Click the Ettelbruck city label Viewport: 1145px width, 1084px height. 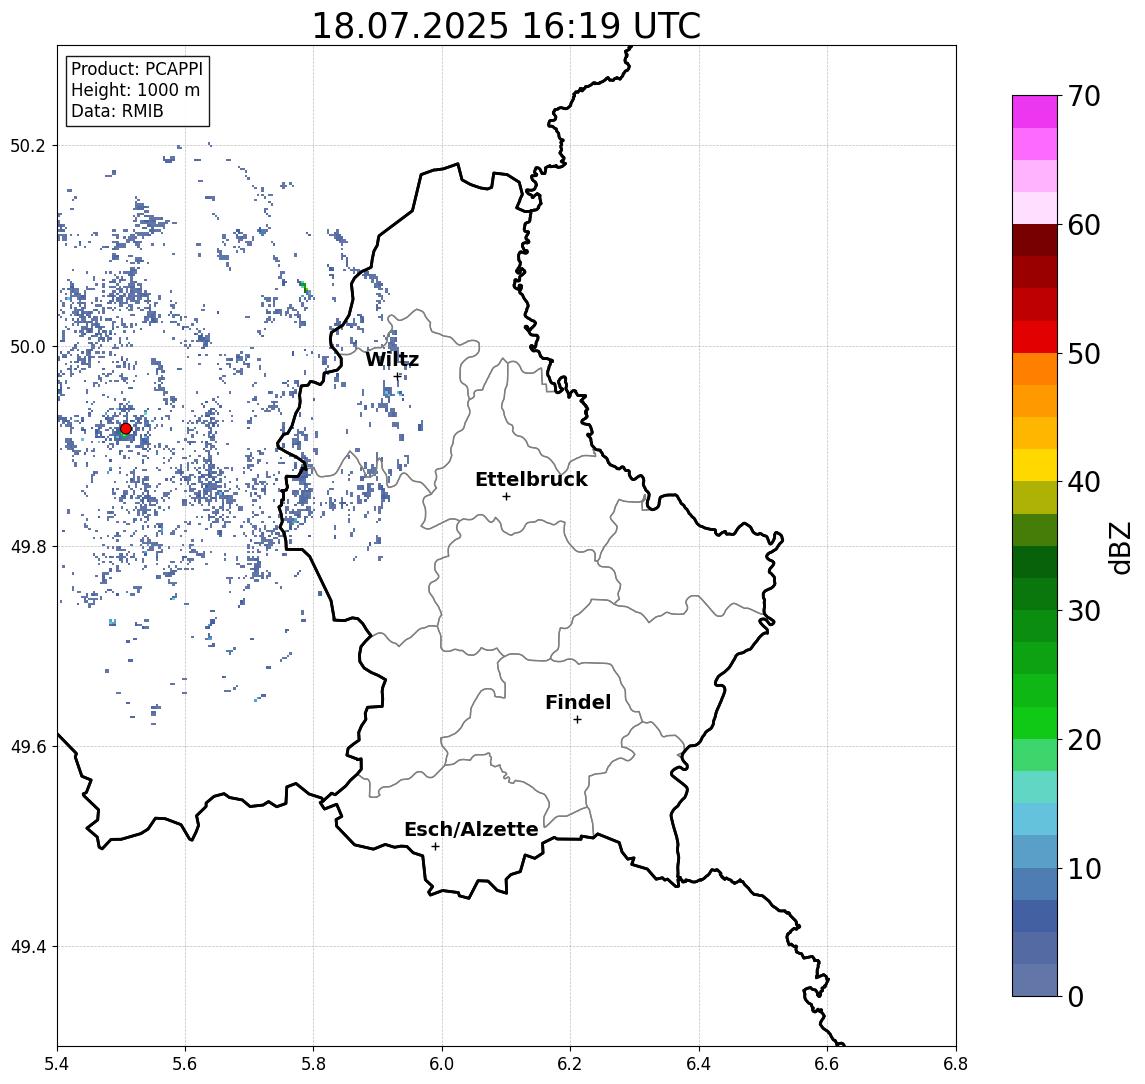pos(531,479)
